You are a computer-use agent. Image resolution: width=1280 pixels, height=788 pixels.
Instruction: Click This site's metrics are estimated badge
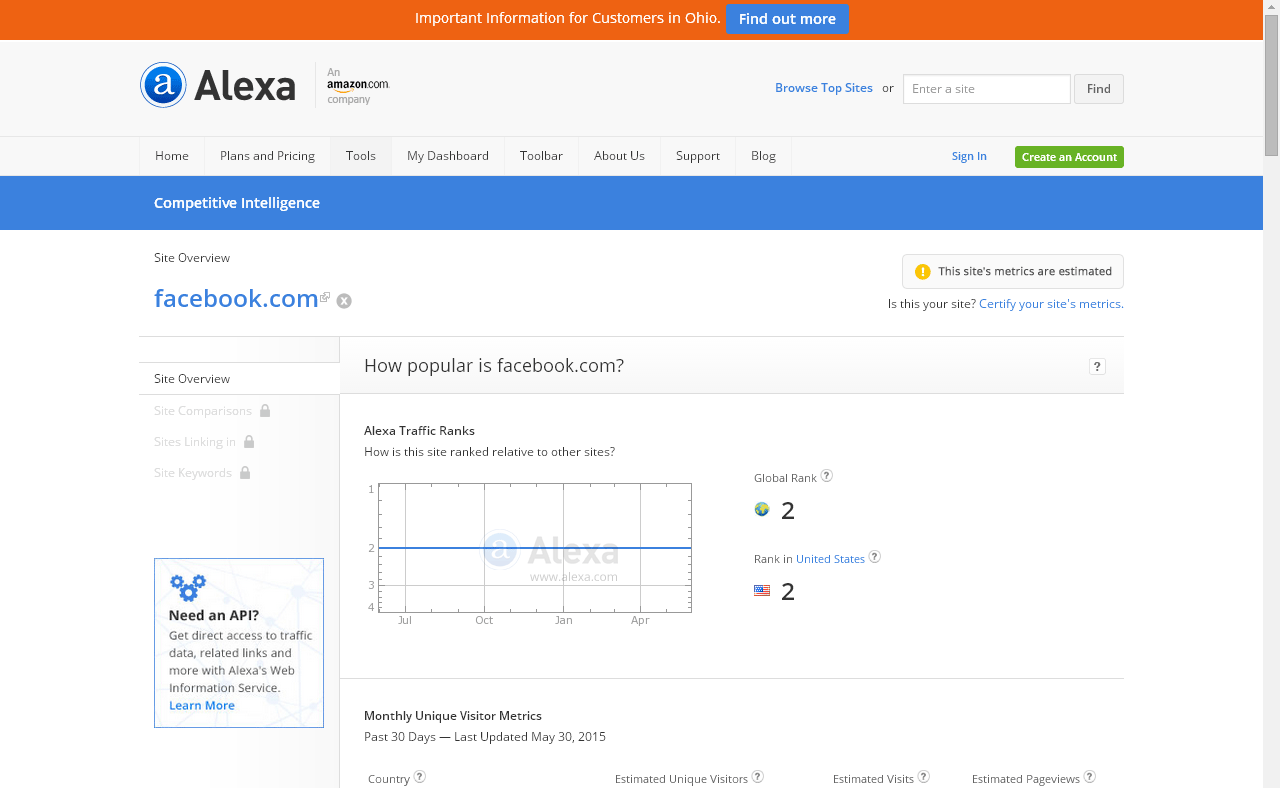pyautogui.click(x=1013, y=271)
